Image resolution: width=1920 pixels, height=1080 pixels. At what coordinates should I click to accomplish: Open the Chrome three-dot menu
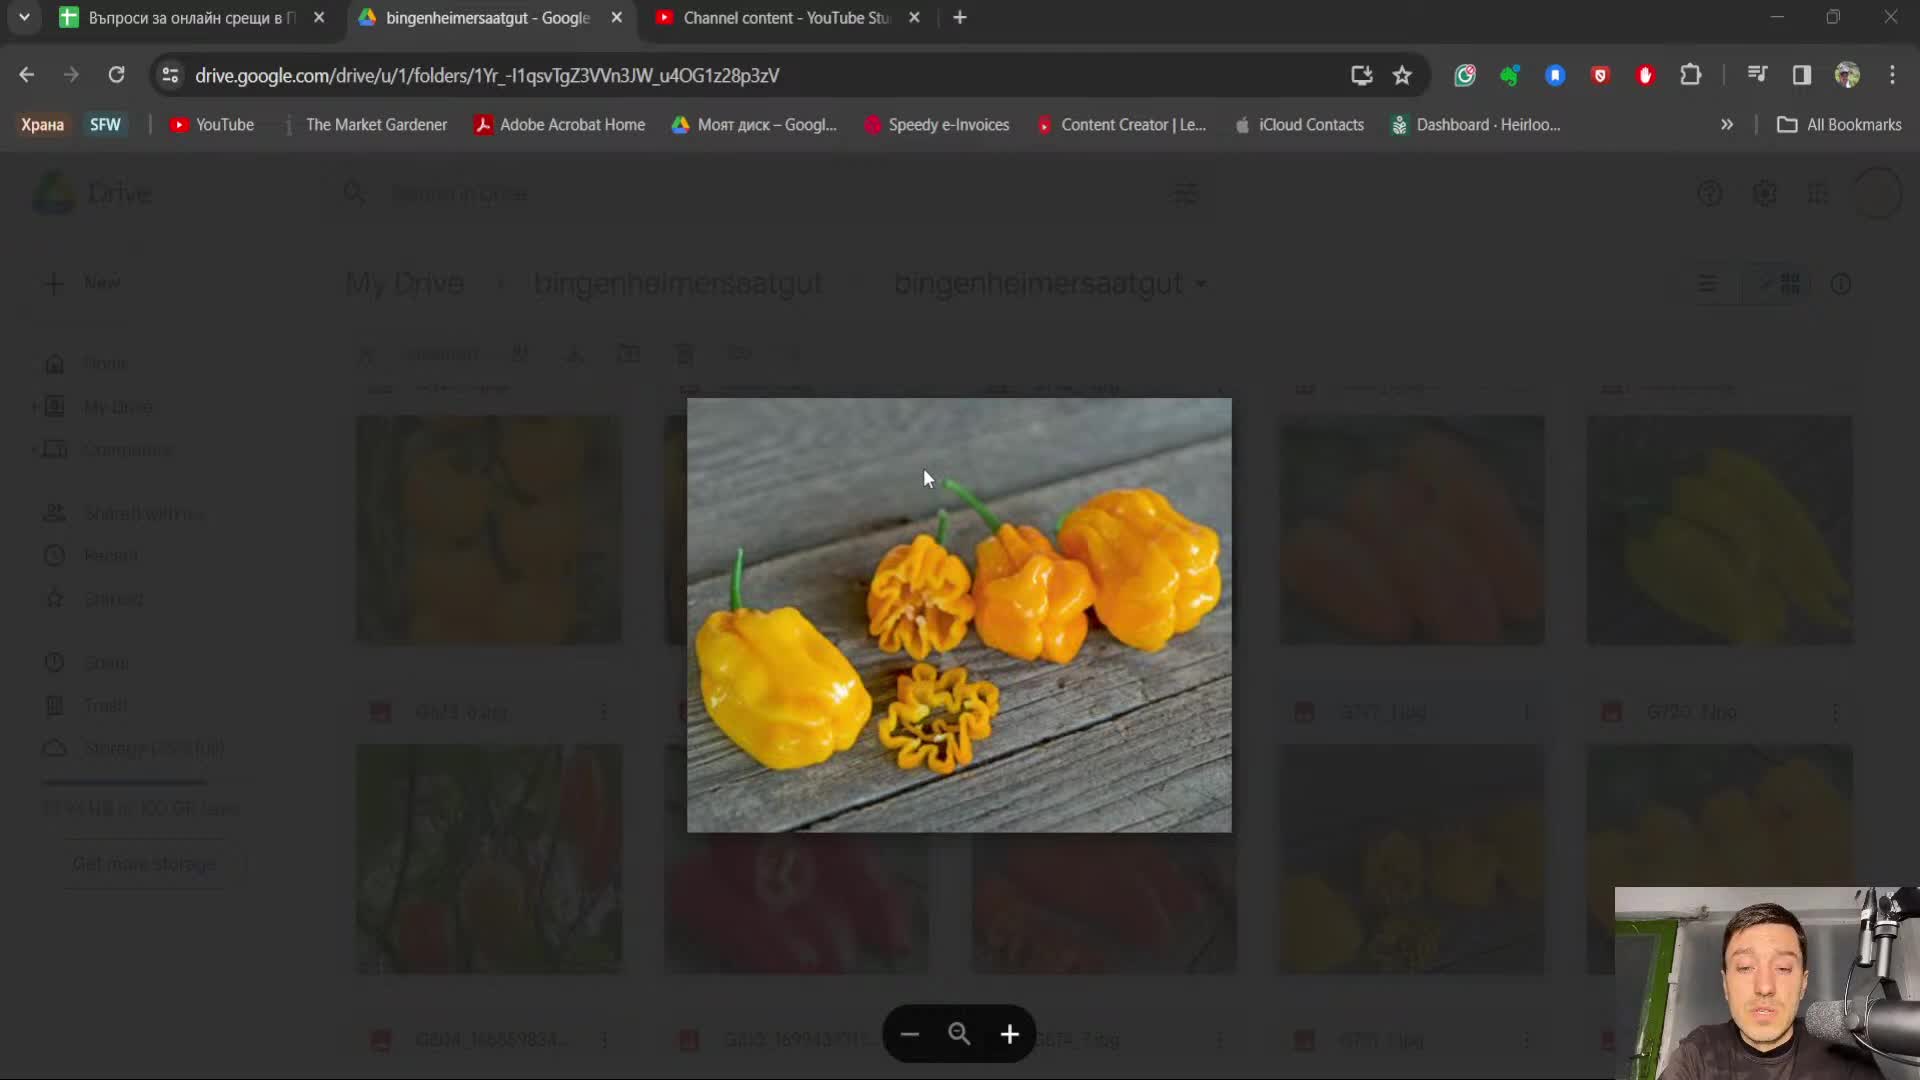pos(1892,75)
